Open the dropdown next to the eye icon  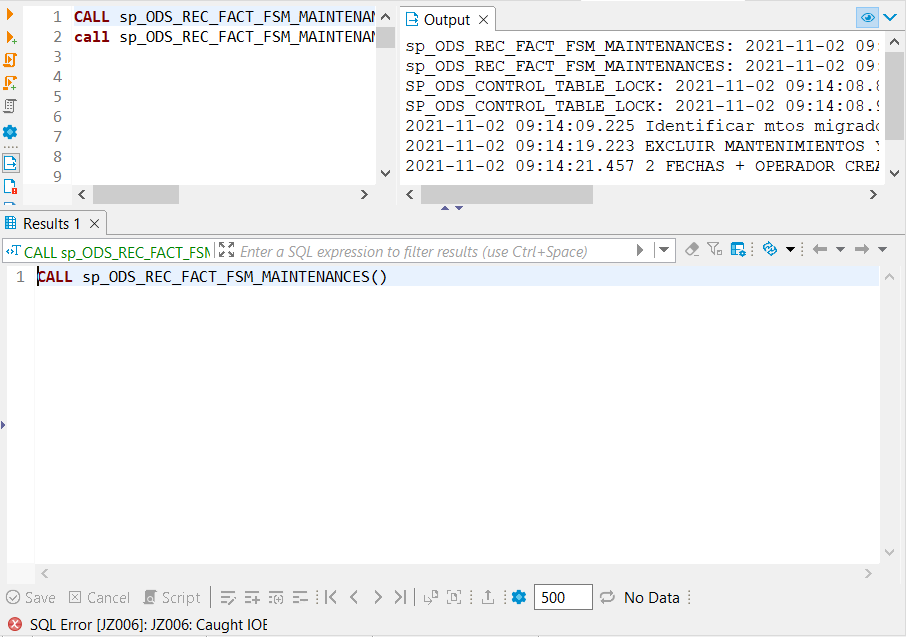click(x=889, y=17)
